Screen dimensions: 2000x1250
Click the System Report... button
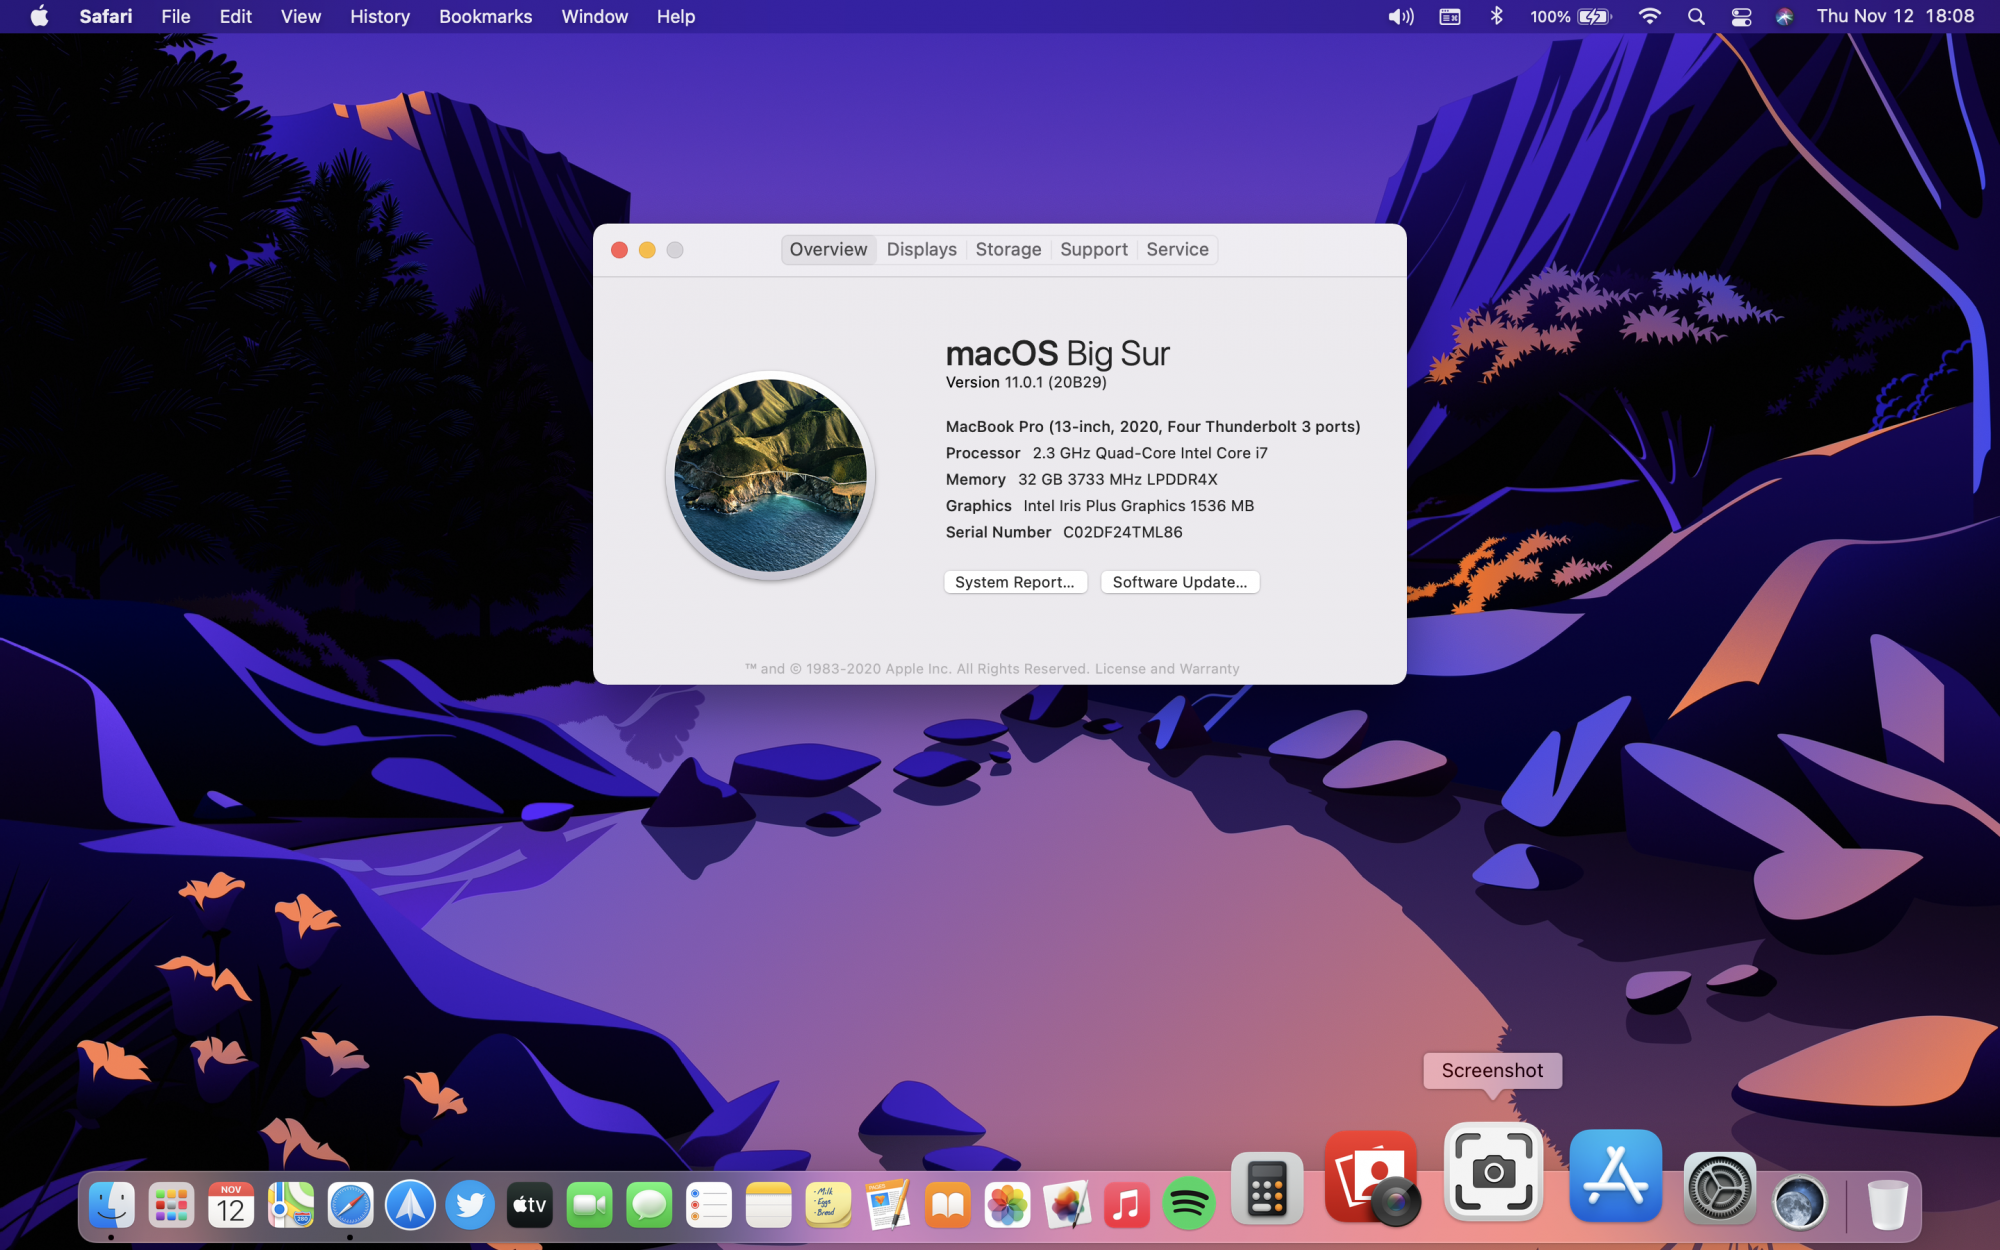point(1014,582)
